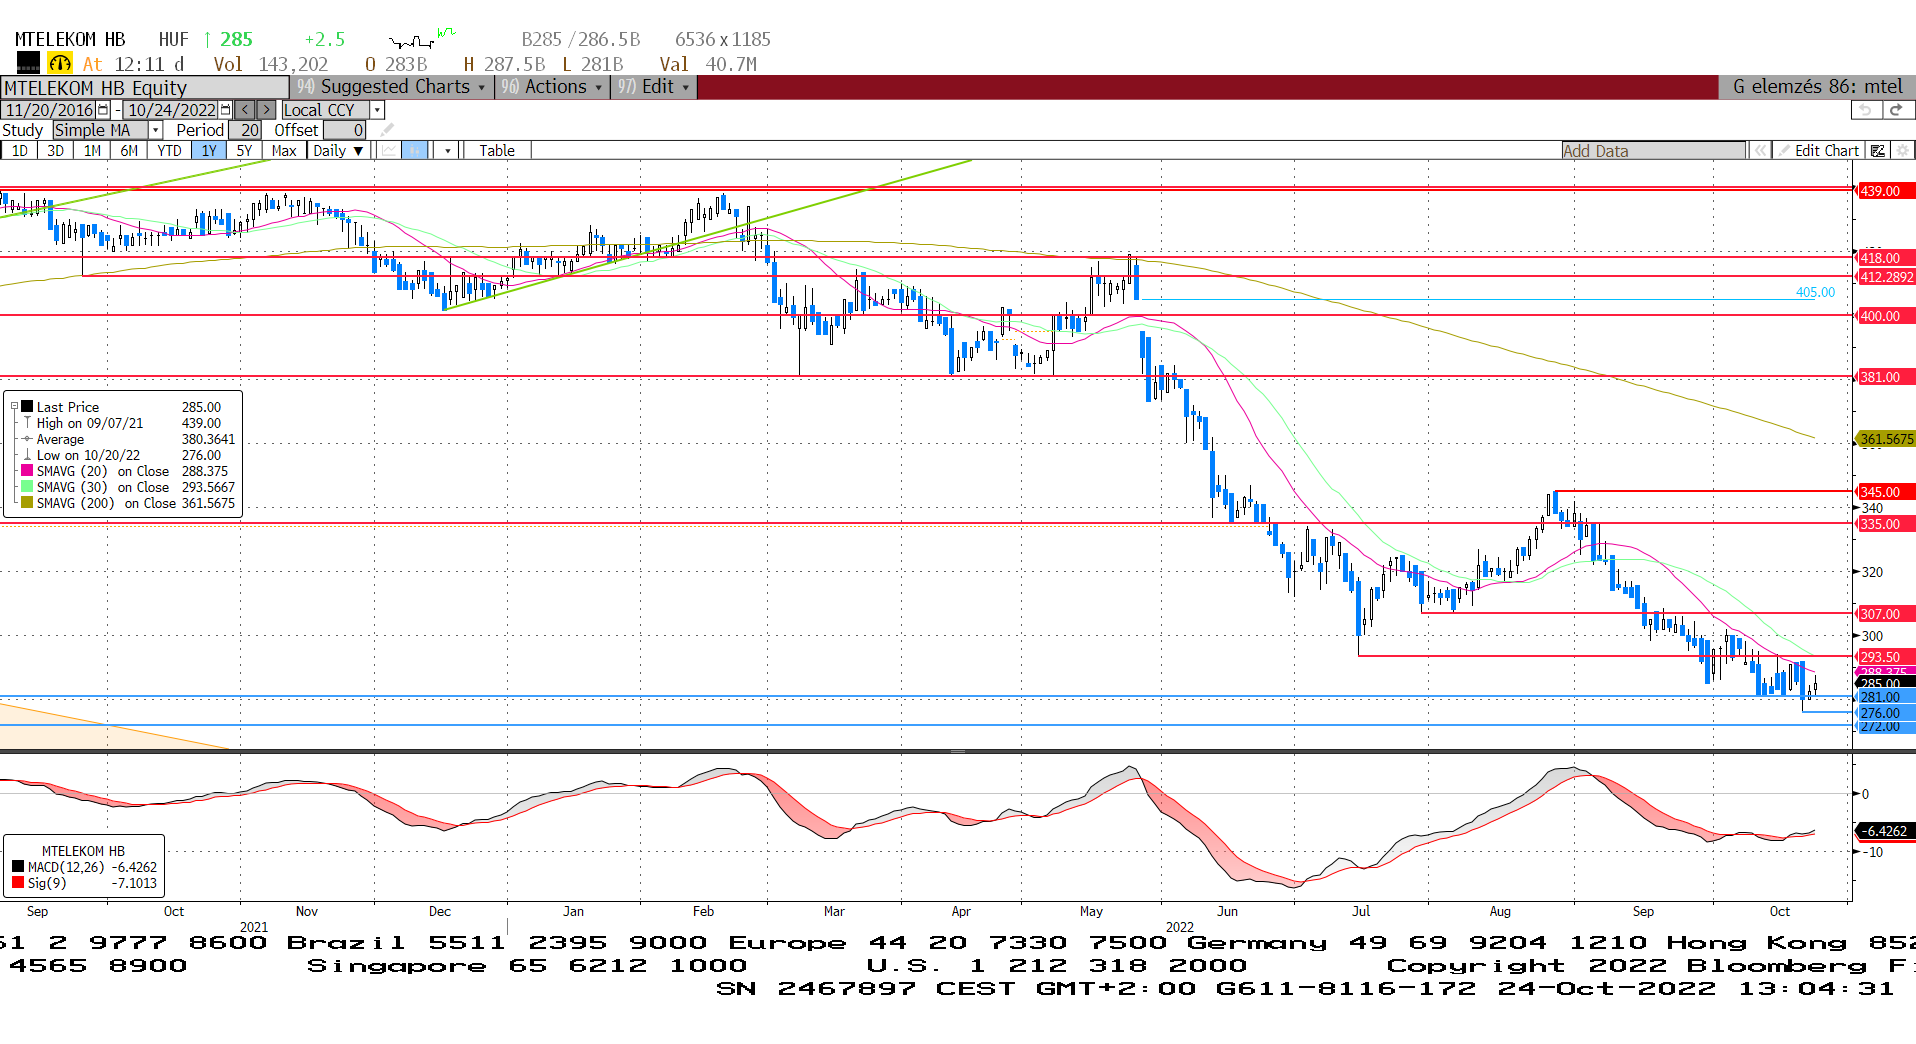The image size is (1916, 1044).
Task: Select the YTD range tab
Action: (169, 150)
